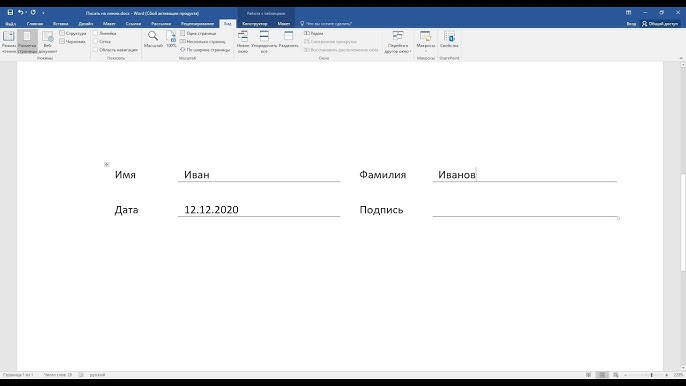Click the table move handle
This screenshot has width=686, height=386.
tap(106, 165)
